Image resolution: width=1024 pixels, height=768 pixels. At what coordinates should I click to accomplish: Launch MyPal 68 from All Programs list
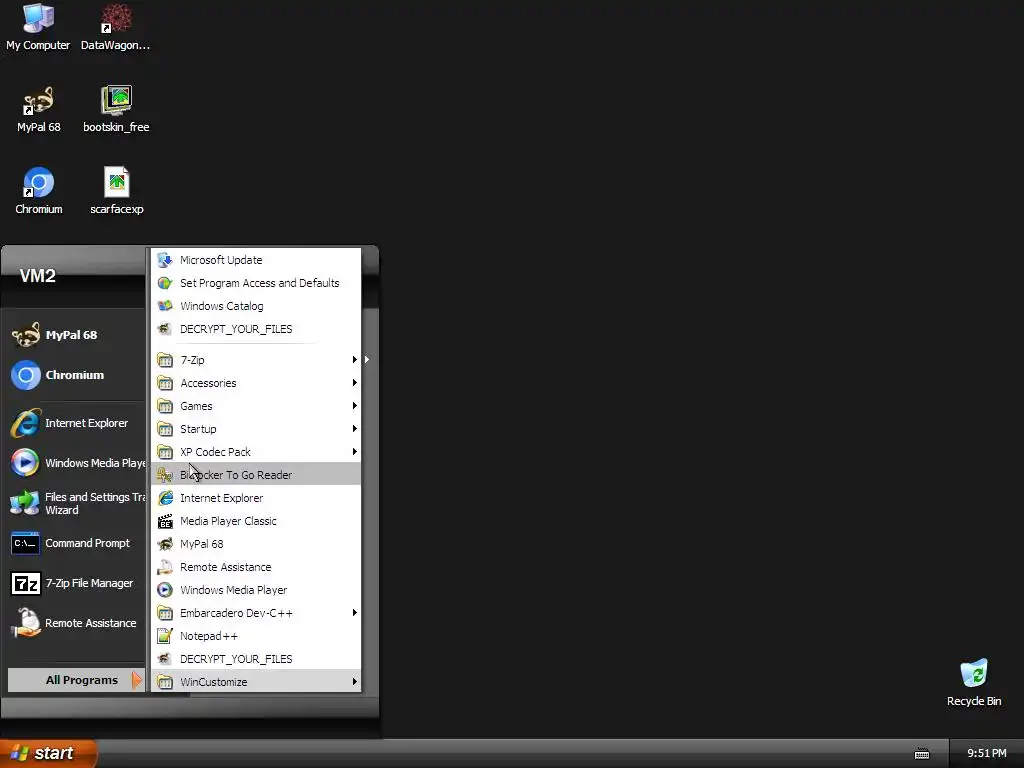click(x=256, y=544)
